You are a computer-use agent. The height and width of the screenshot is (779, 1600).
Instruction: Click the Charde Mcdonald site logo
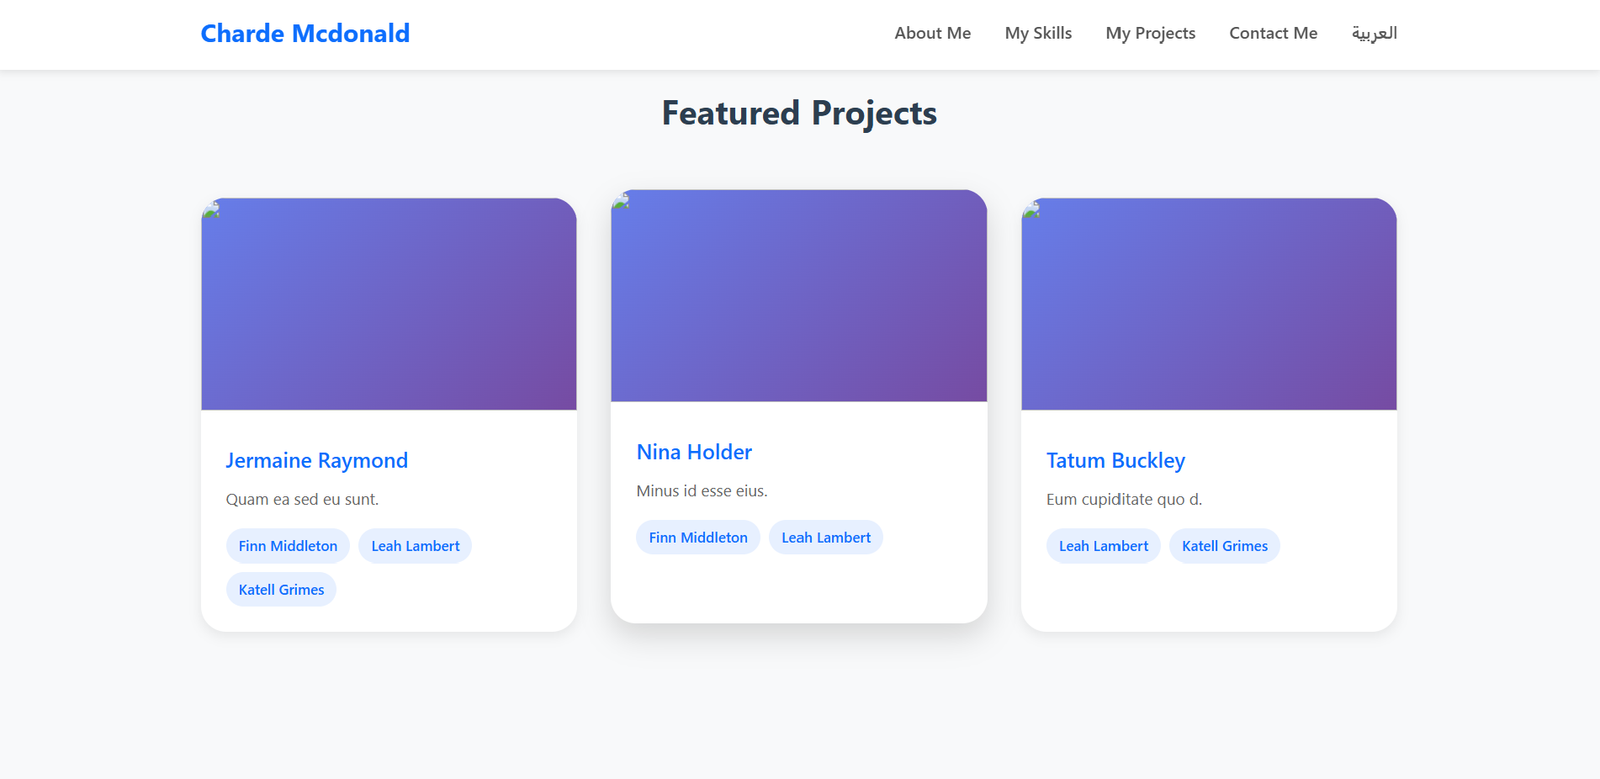coord(305,33)
